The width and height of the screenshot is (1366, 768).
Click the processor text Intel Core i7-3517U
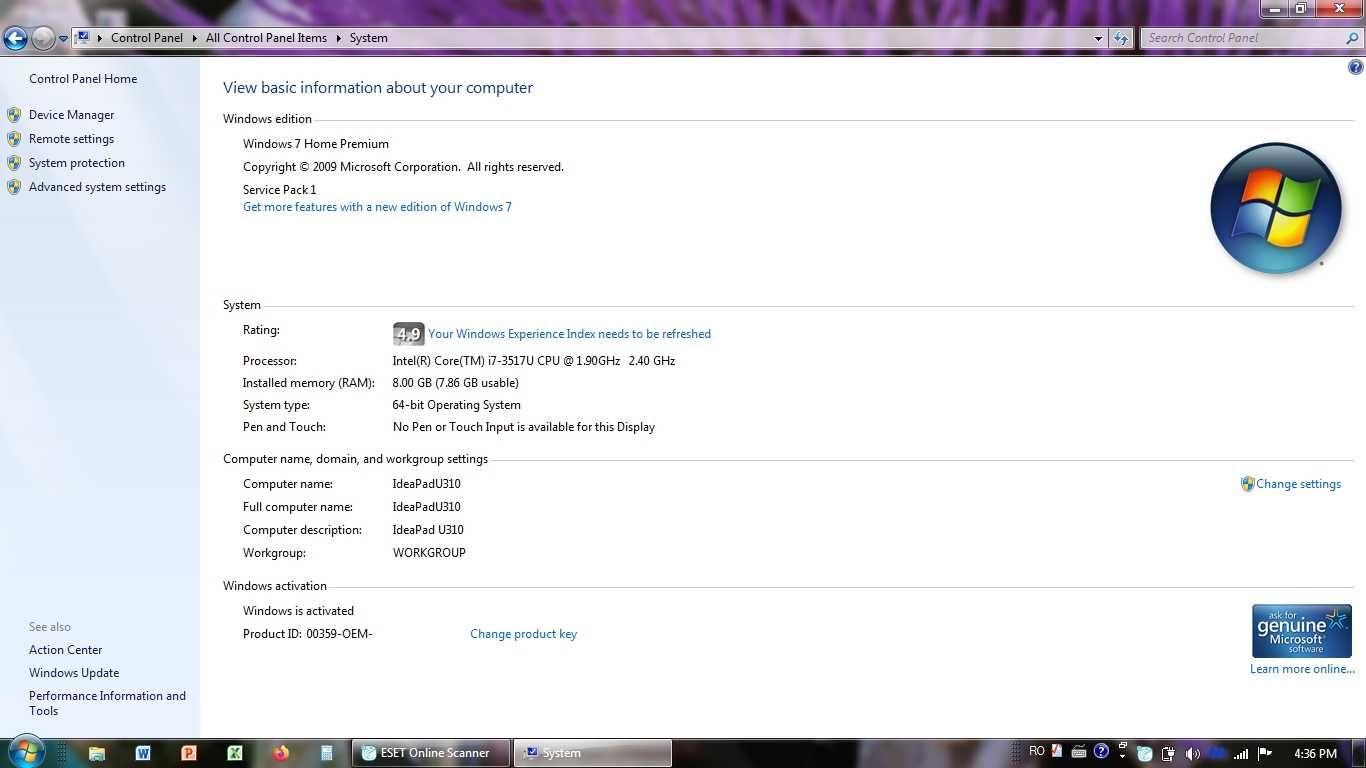pyautogui.click(x=533, y=361)
